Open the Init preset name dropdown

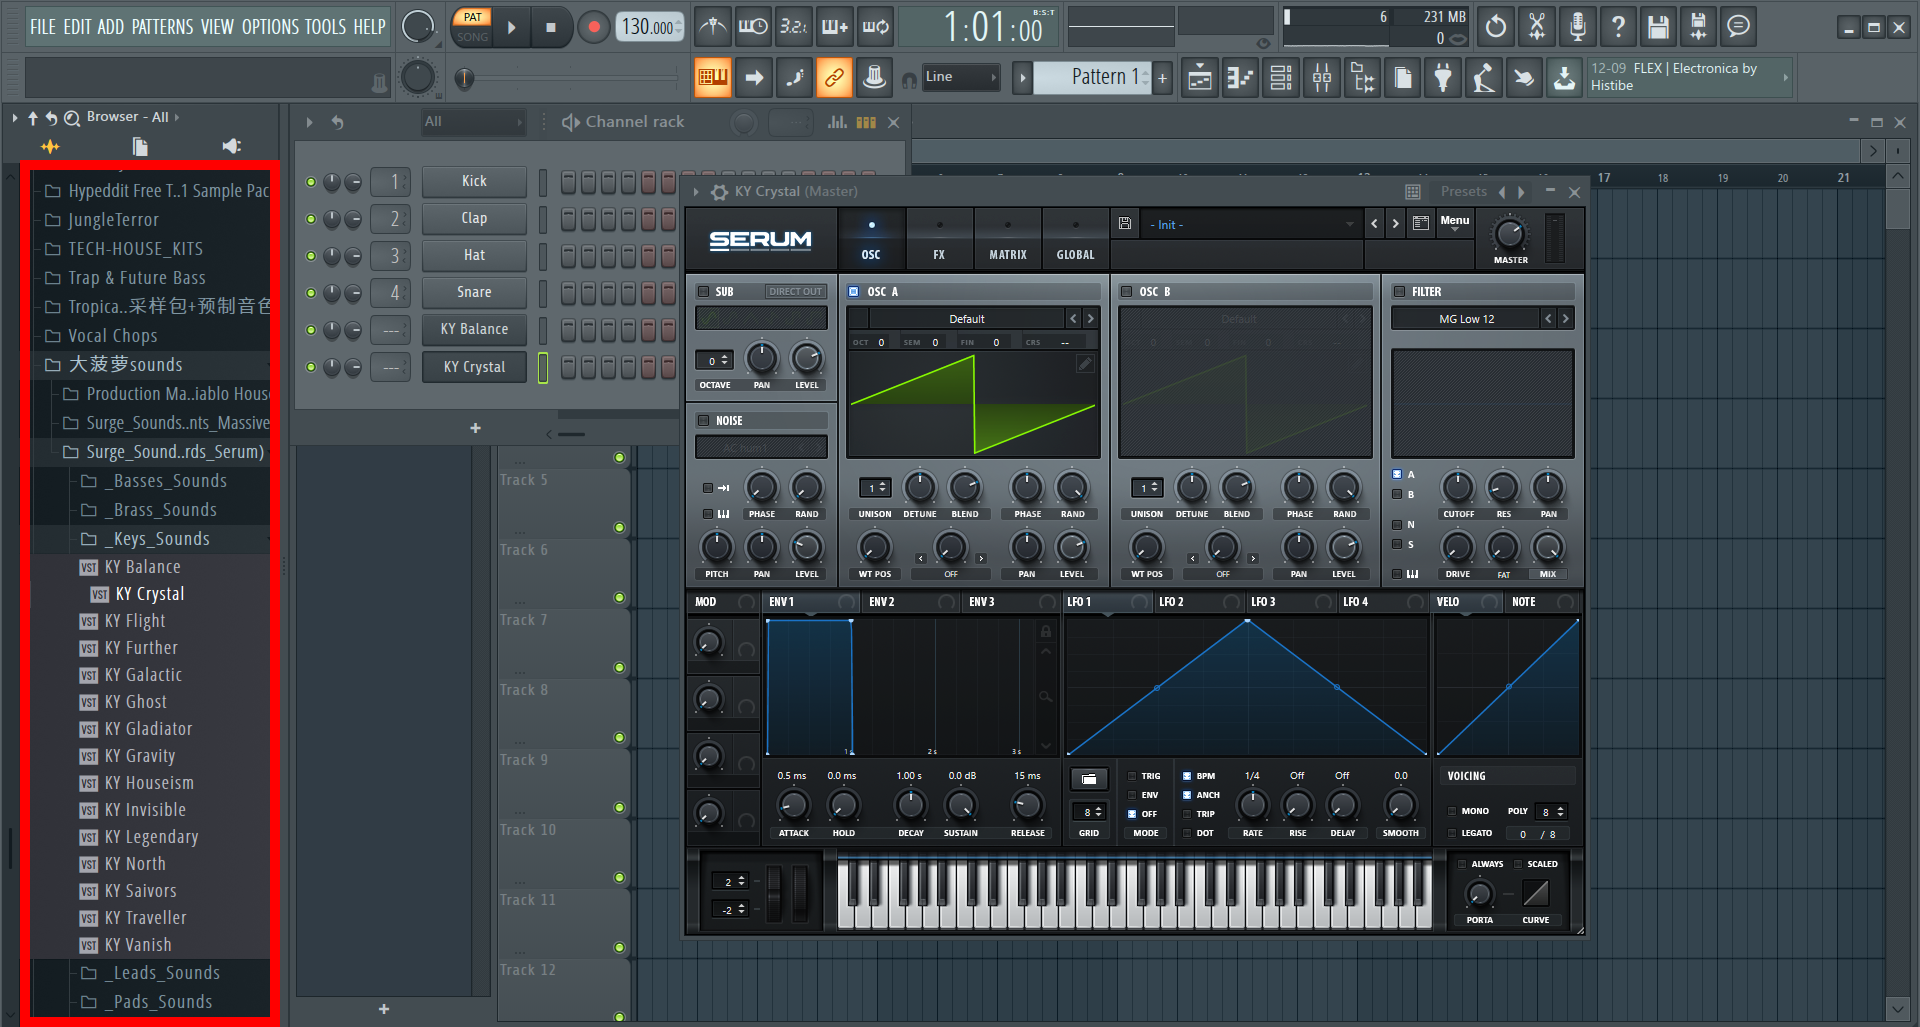pyautogui.click(x=1250, y=225)
